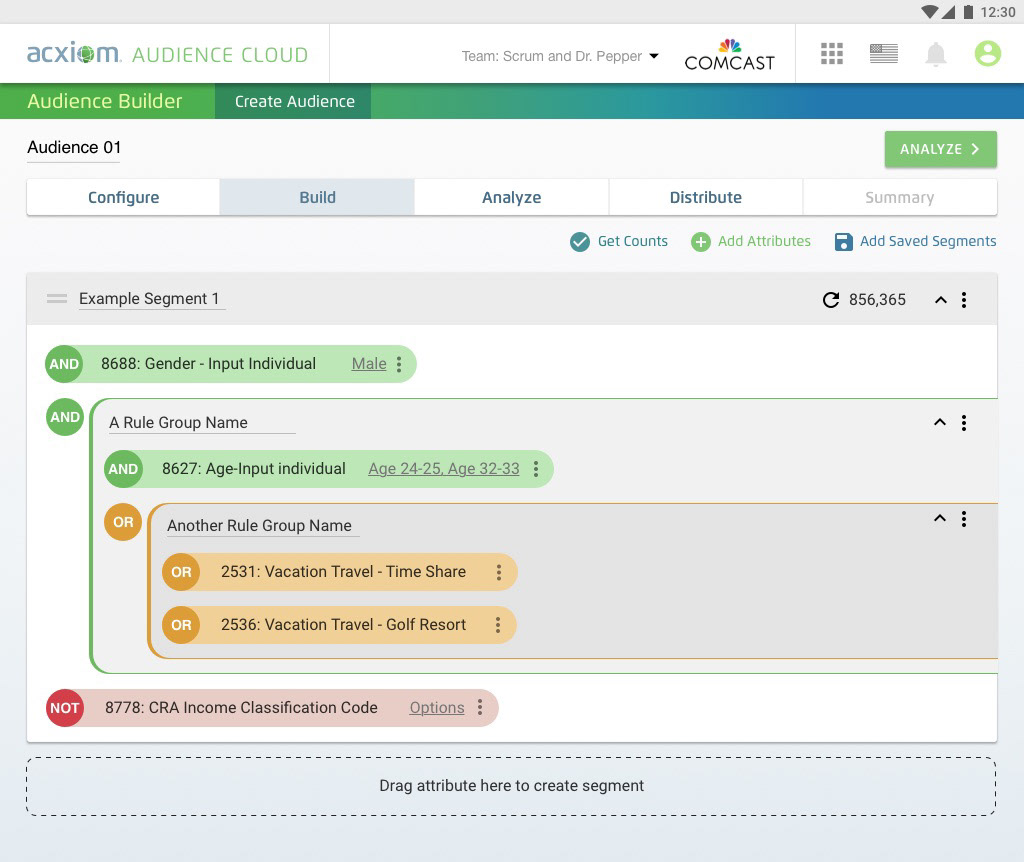Click the US flag language icon
This screenshot has height=862, width=1024.
pyautogui.click(x=883, y=54)
